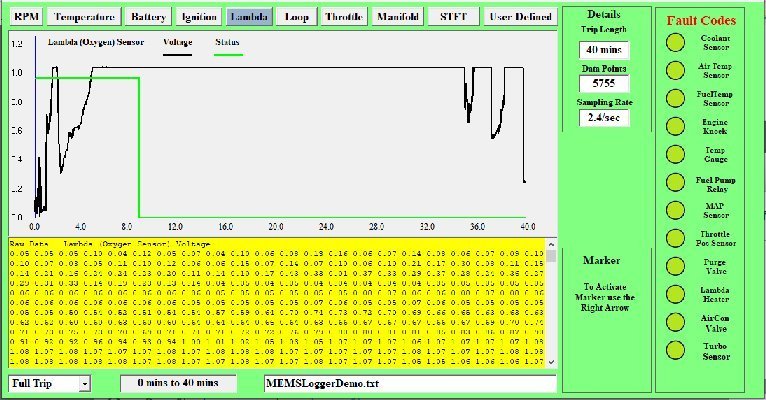Click the Lambda (Oxygen) Sensor graph title

pos(96,42)
